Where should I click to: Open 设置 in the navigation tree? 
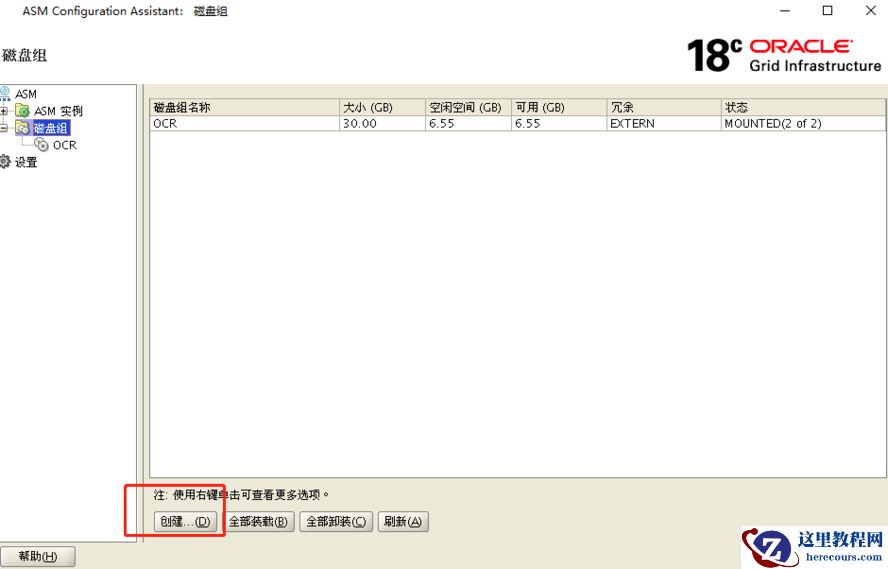tap(26, 162)
